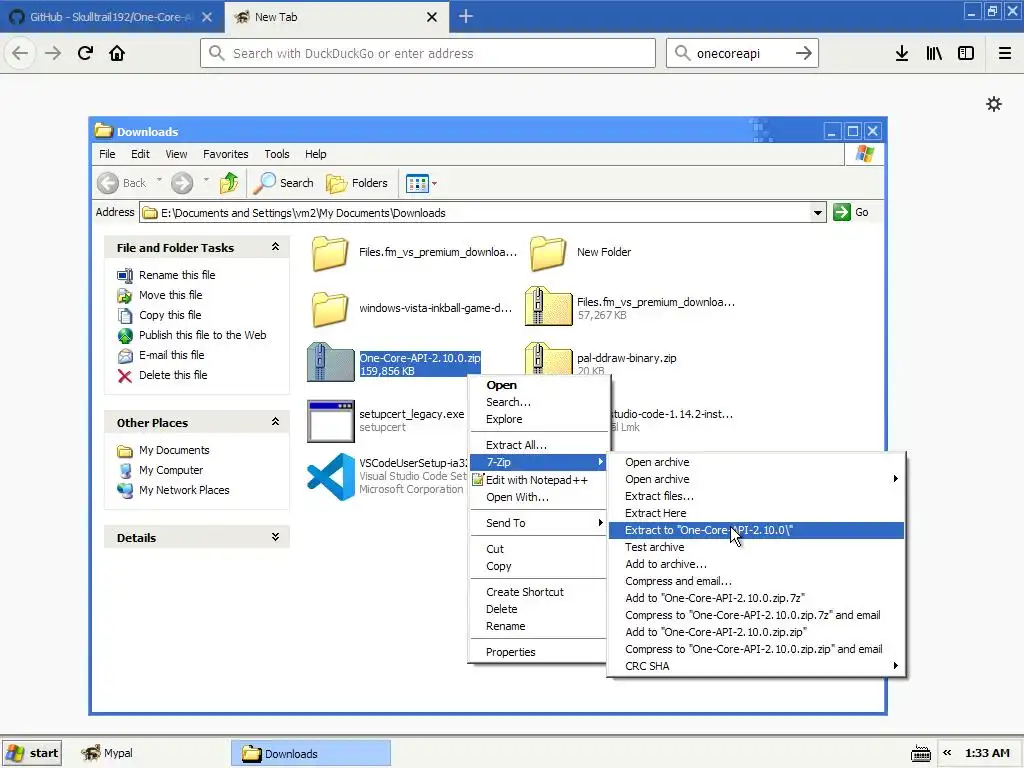This screenshot has width=1024, height=768.
Task: Open the Favorites menu
Action: point(225,154)
